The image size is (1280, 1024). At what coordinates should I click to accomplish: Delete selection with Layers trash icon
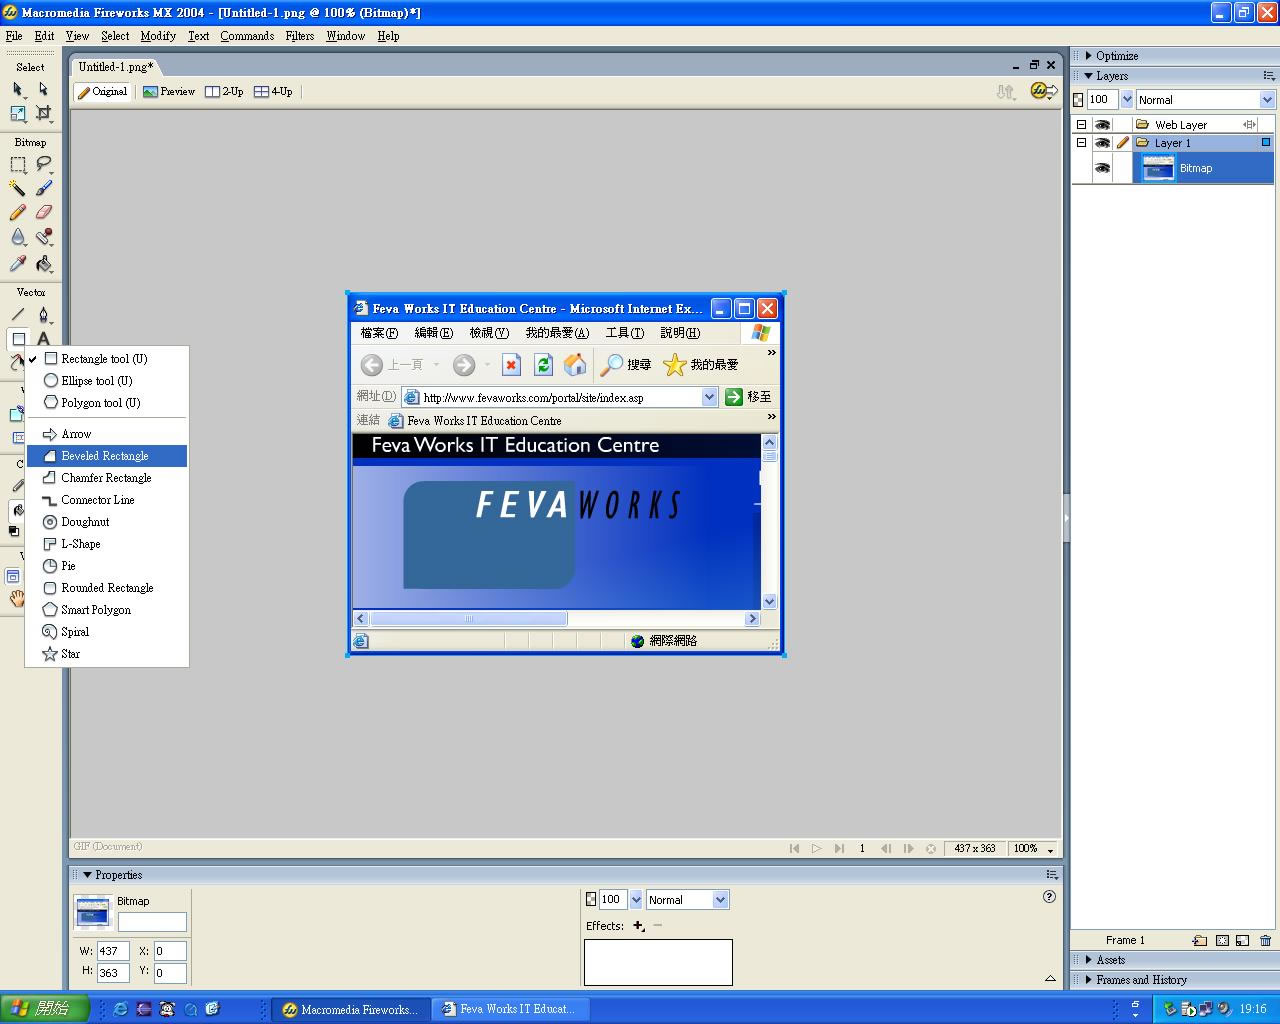pos(1265,940)
